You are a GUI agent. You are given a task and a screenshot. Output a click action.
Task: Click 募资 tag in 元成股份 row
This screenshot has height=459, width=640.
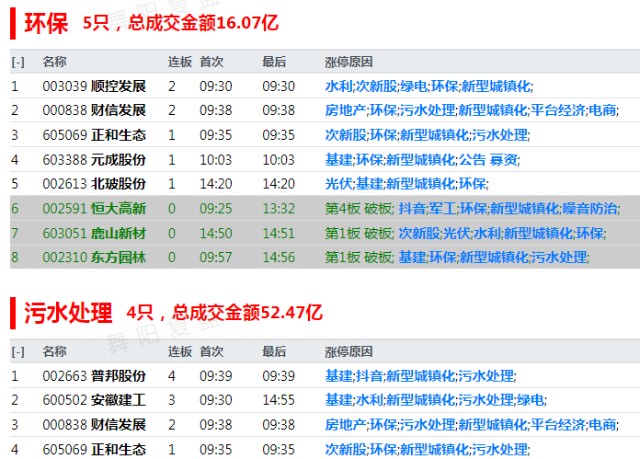[x=504, y=160]
